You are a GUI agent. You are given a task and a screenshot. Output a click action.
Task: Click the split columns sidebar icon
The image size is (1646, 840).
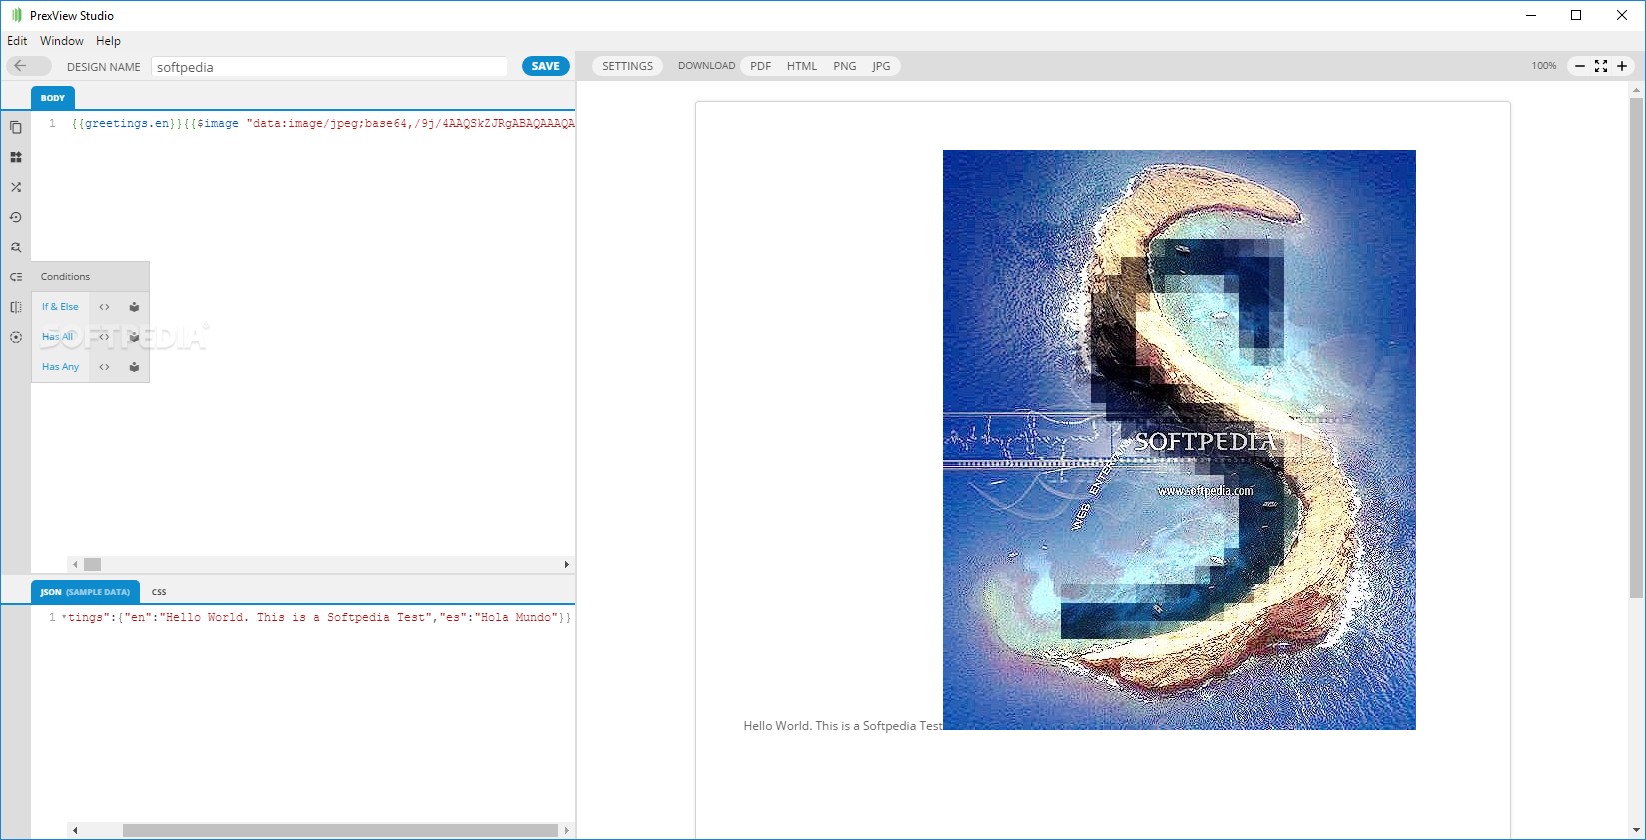16,307
